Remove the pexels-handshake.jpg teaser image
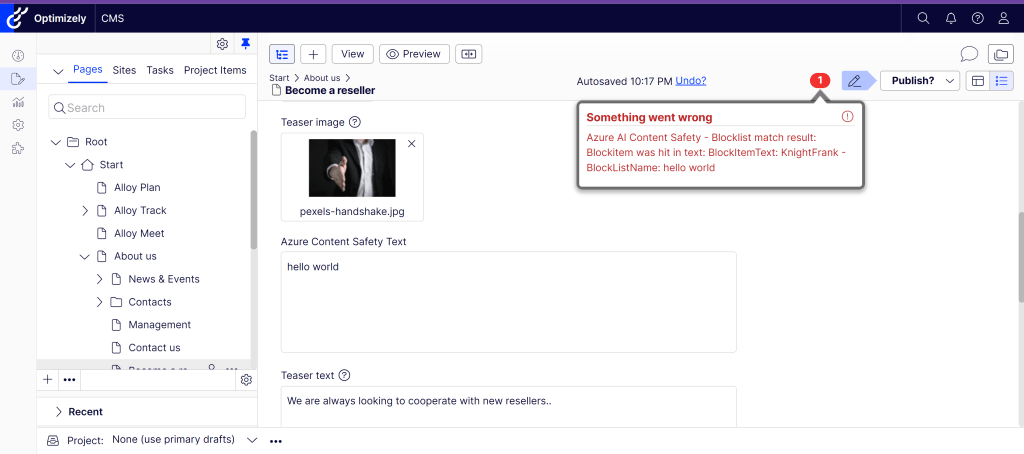Viewport: 1024px width, 454px height. [412, 144]
